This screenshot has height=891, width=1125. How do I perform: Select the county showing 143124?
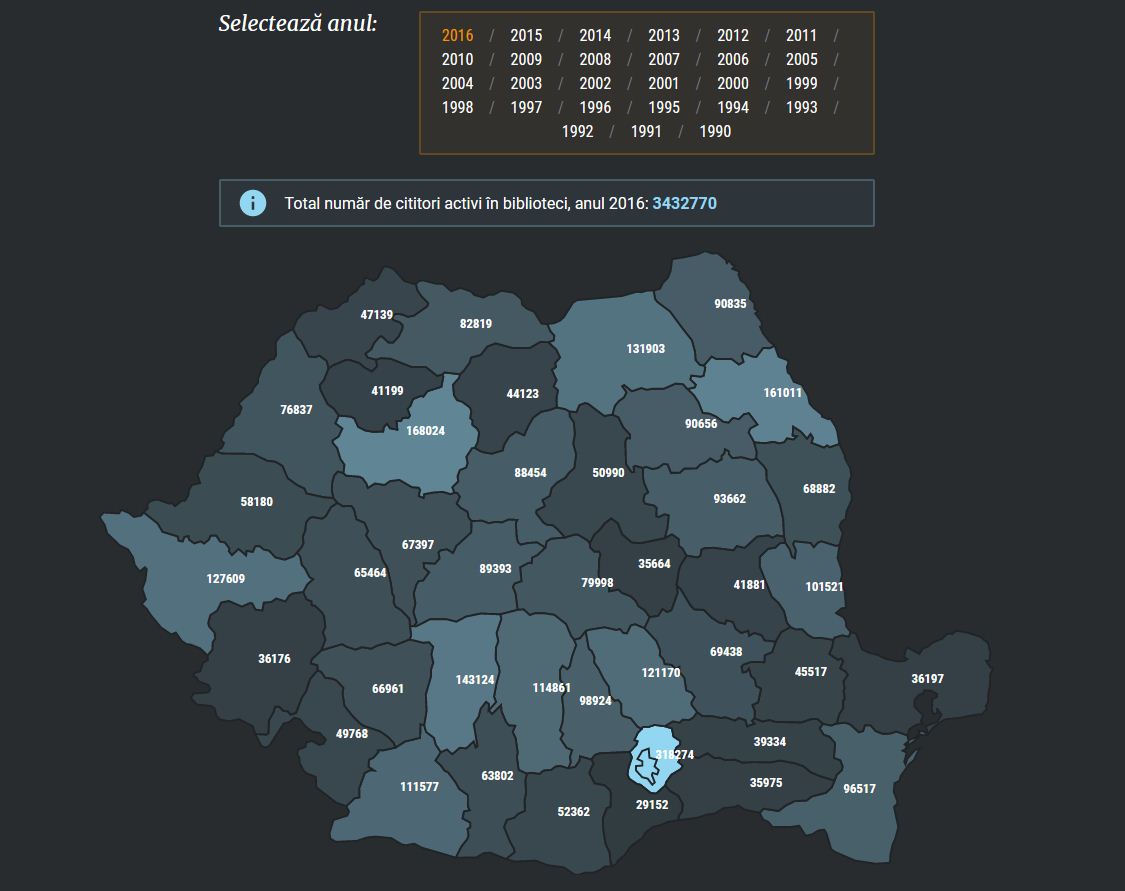475,679
